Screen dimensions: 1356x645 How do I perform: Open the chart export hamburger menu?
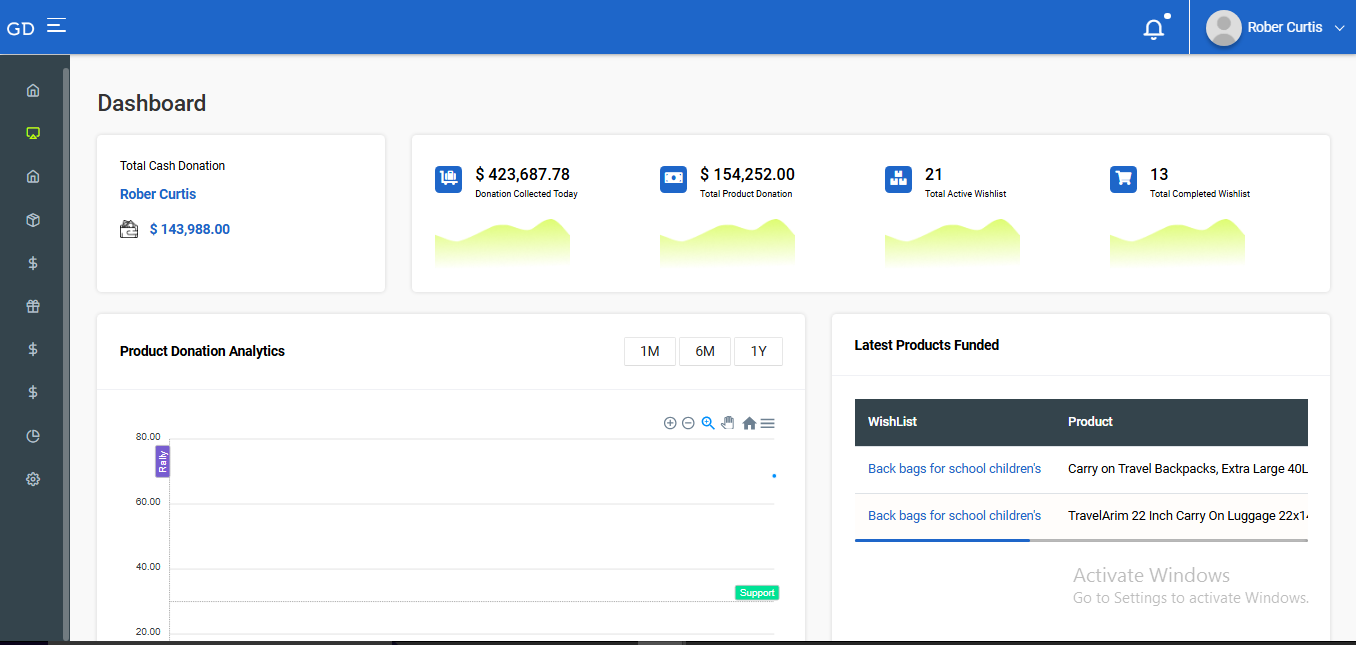[x=767, y=423]
